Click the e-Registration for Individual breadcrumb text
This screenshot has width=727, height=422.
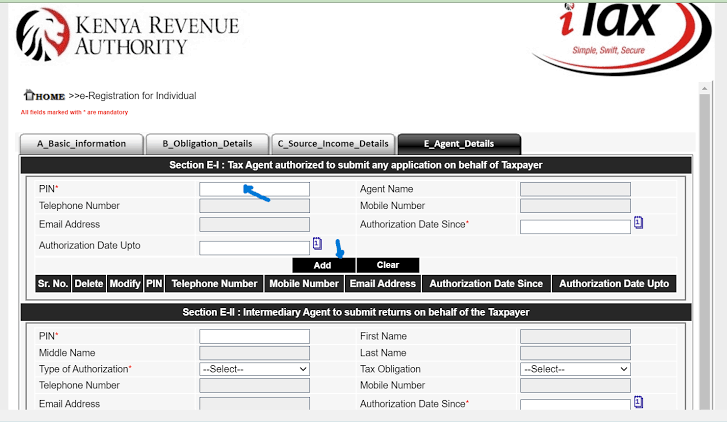click(138, 96)
